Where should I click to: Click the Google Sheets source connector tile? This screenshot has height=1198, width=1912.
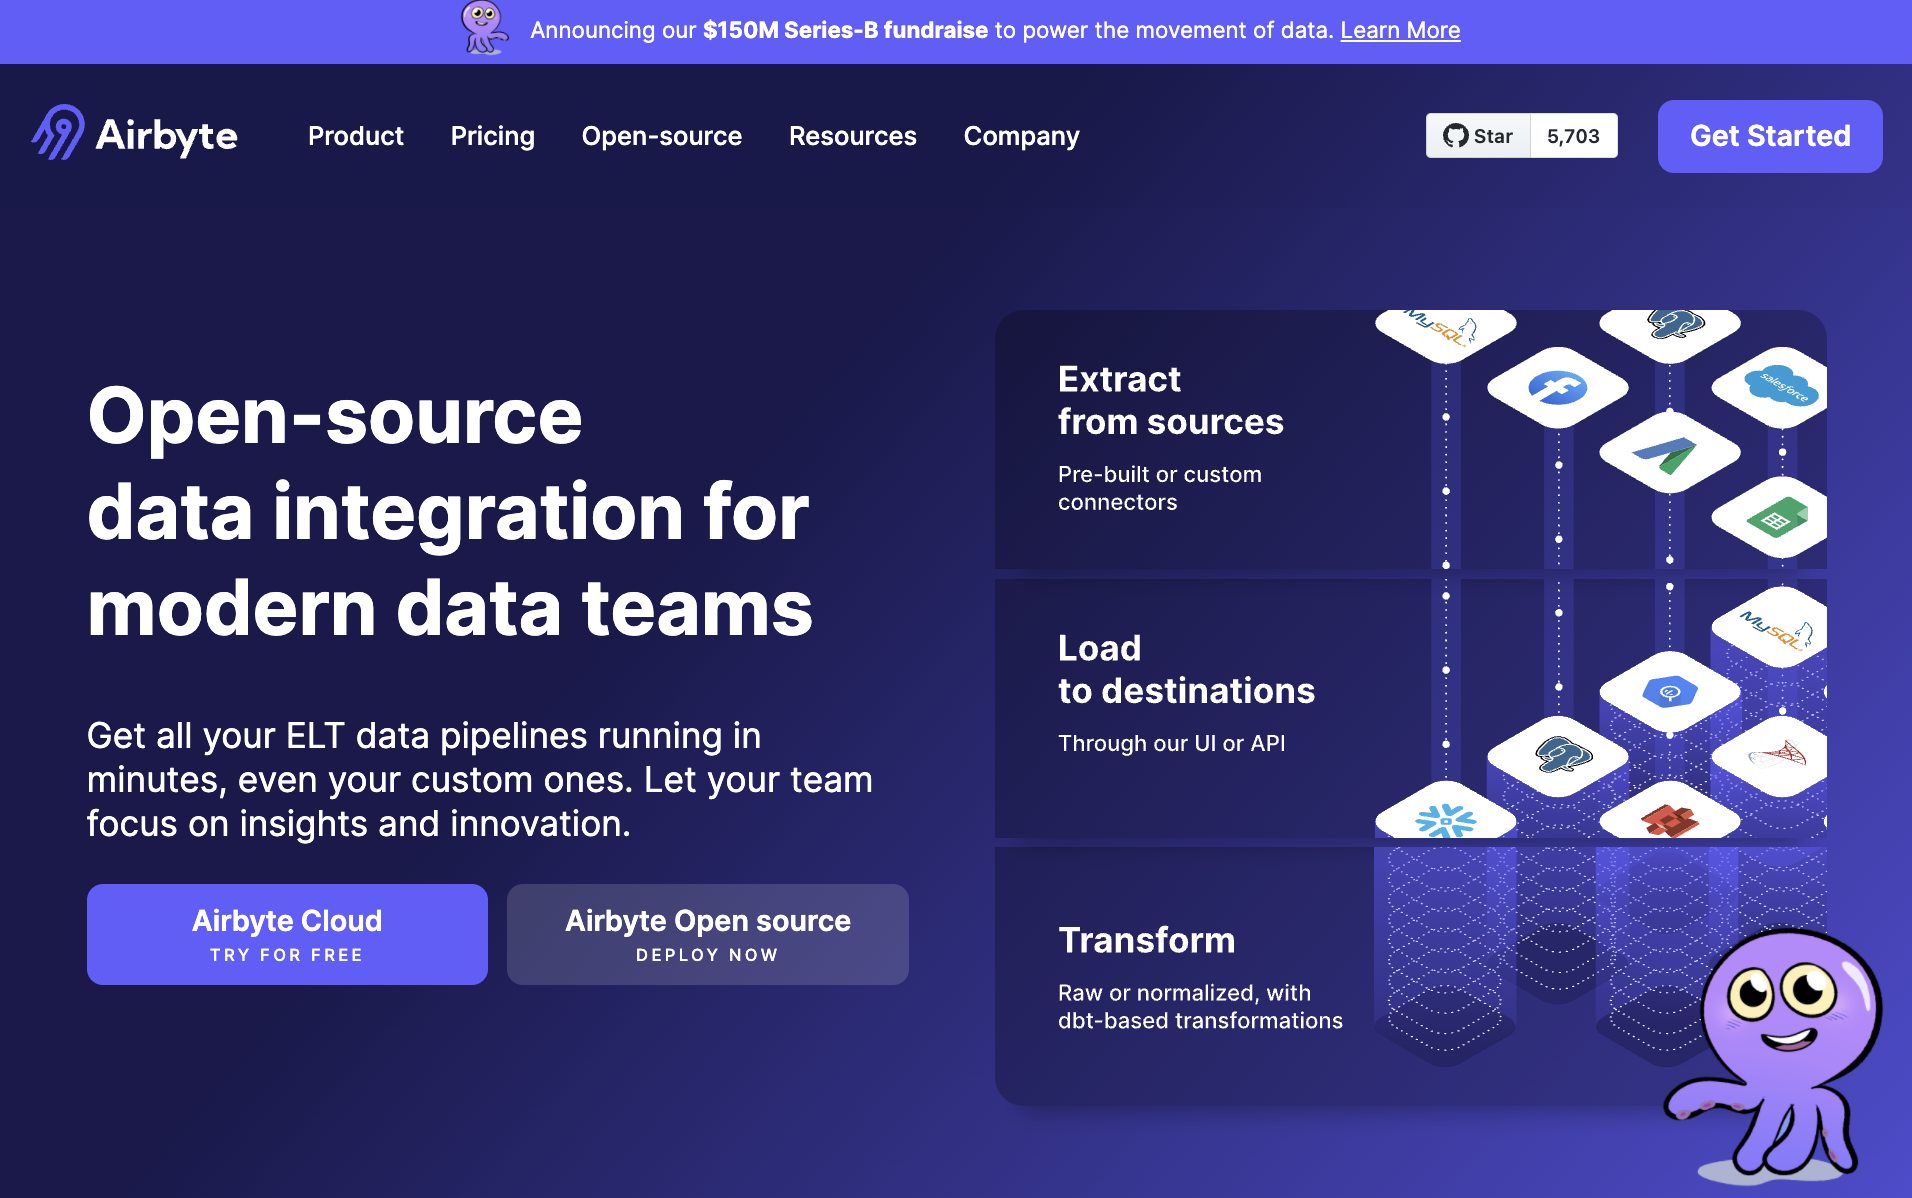pos(1772,517)
